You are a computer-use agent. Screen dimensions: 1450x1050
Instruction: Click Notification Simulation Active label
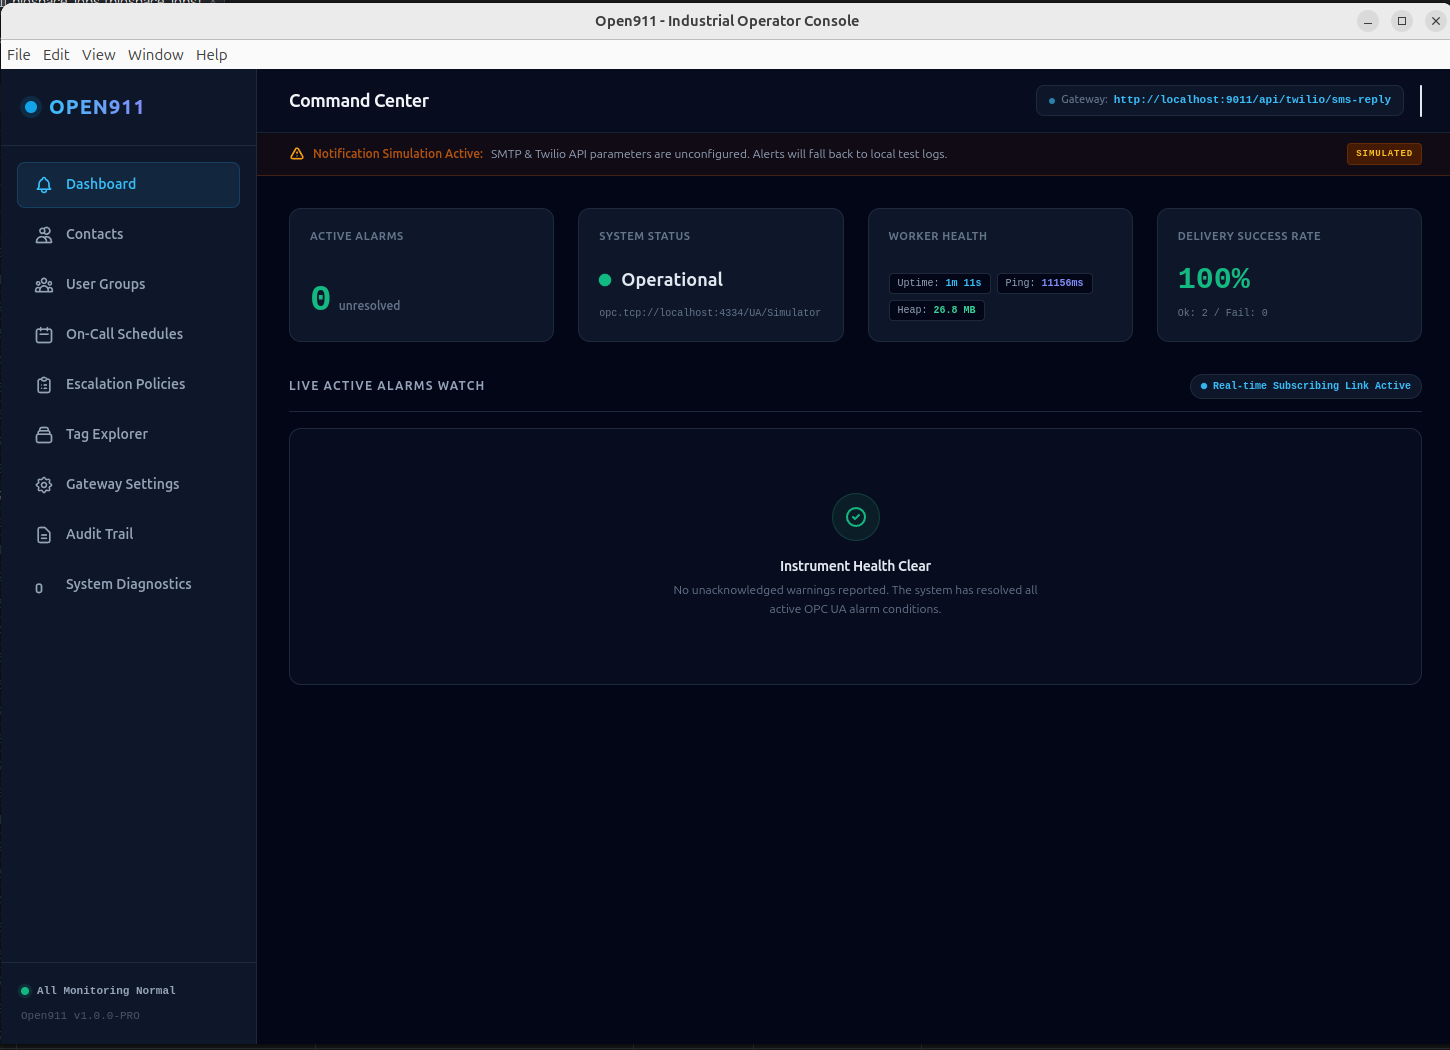(x=398, y=154)
